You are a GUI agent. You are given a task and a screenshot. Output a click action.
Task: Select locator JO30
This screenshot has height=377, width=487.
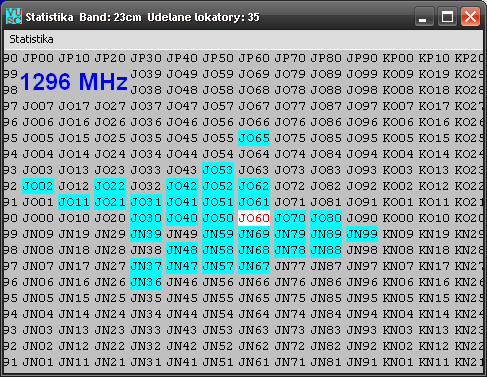coord(146,218)
